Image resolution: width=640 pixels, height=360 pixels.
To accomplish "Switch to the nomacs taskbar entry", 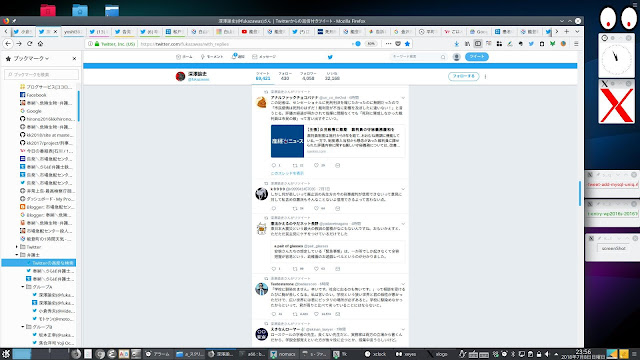I will [x=283, y=354].
